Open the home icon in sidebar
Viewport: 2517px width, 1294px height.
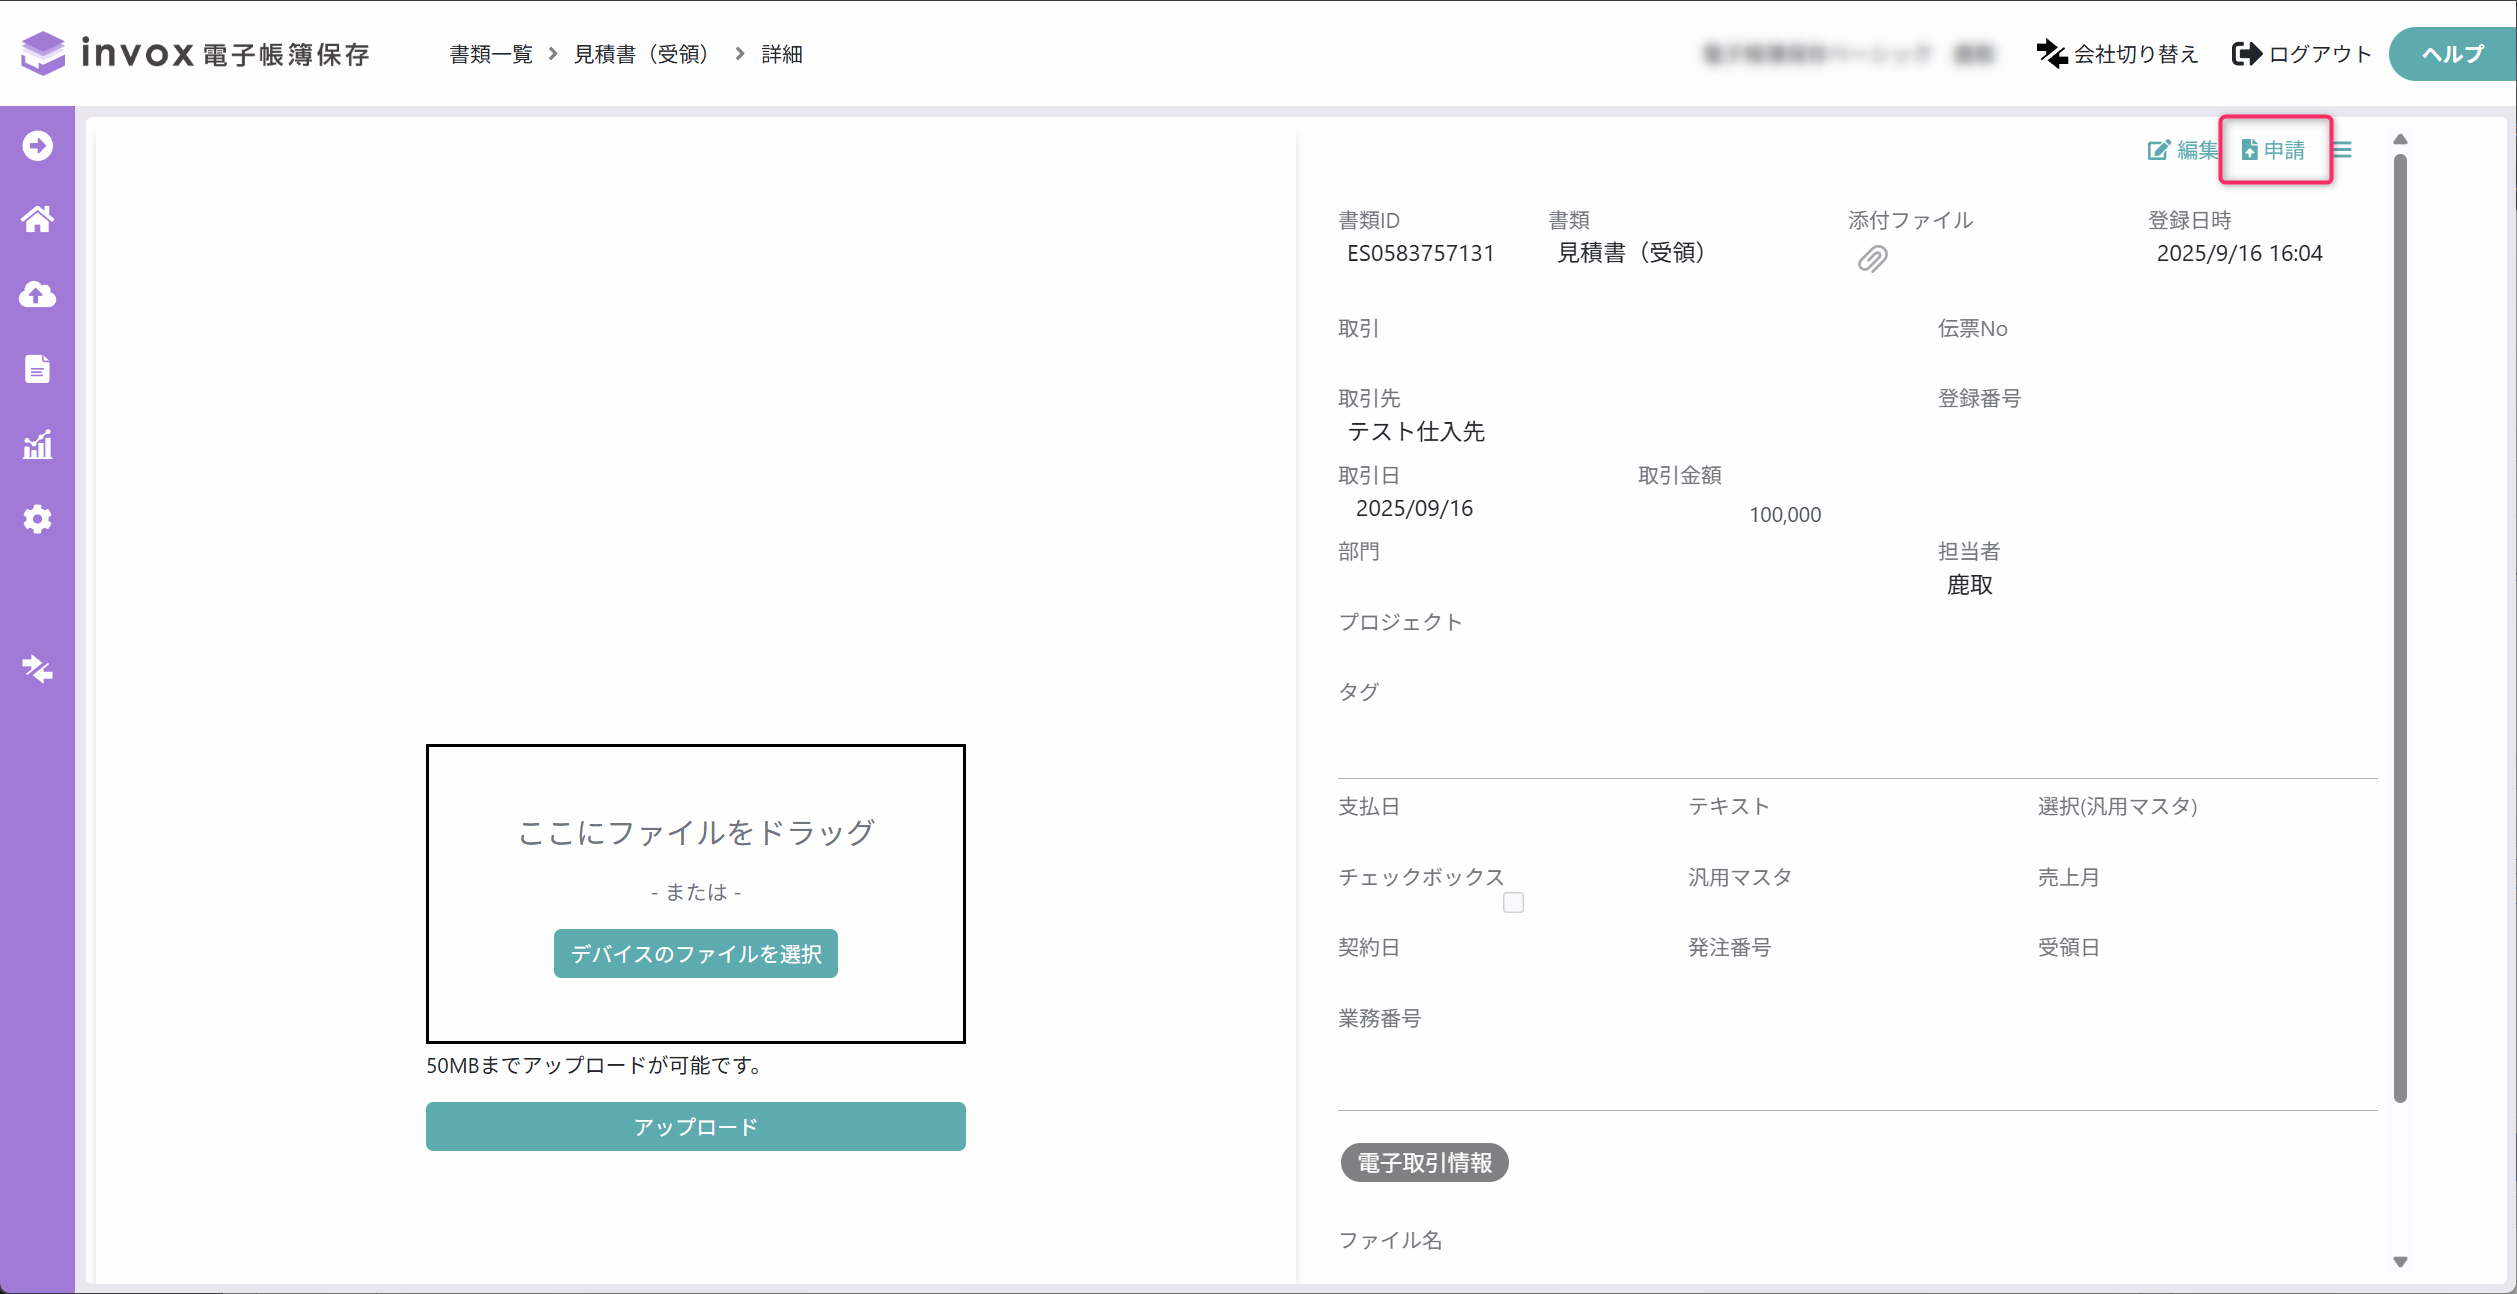coord(38,219)
